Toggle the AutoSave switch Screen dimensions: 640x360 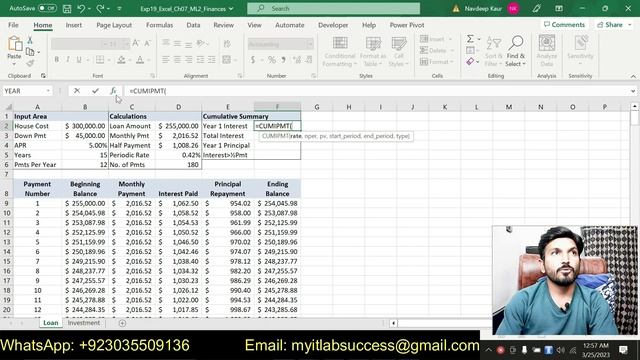click(47, 8)
